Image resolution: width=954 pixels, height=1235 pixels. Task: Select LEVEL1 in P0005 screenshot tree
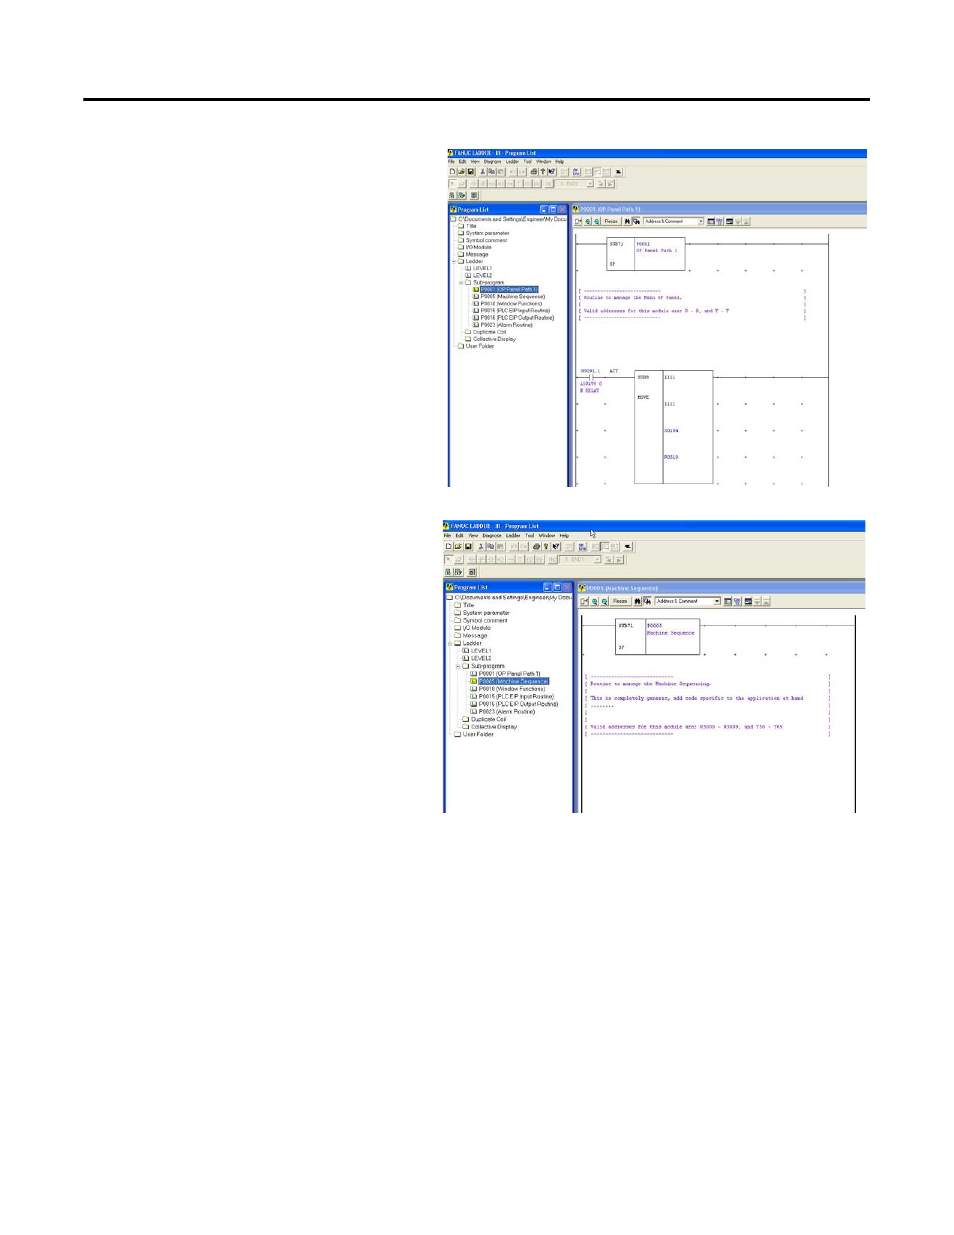point(481,651)
